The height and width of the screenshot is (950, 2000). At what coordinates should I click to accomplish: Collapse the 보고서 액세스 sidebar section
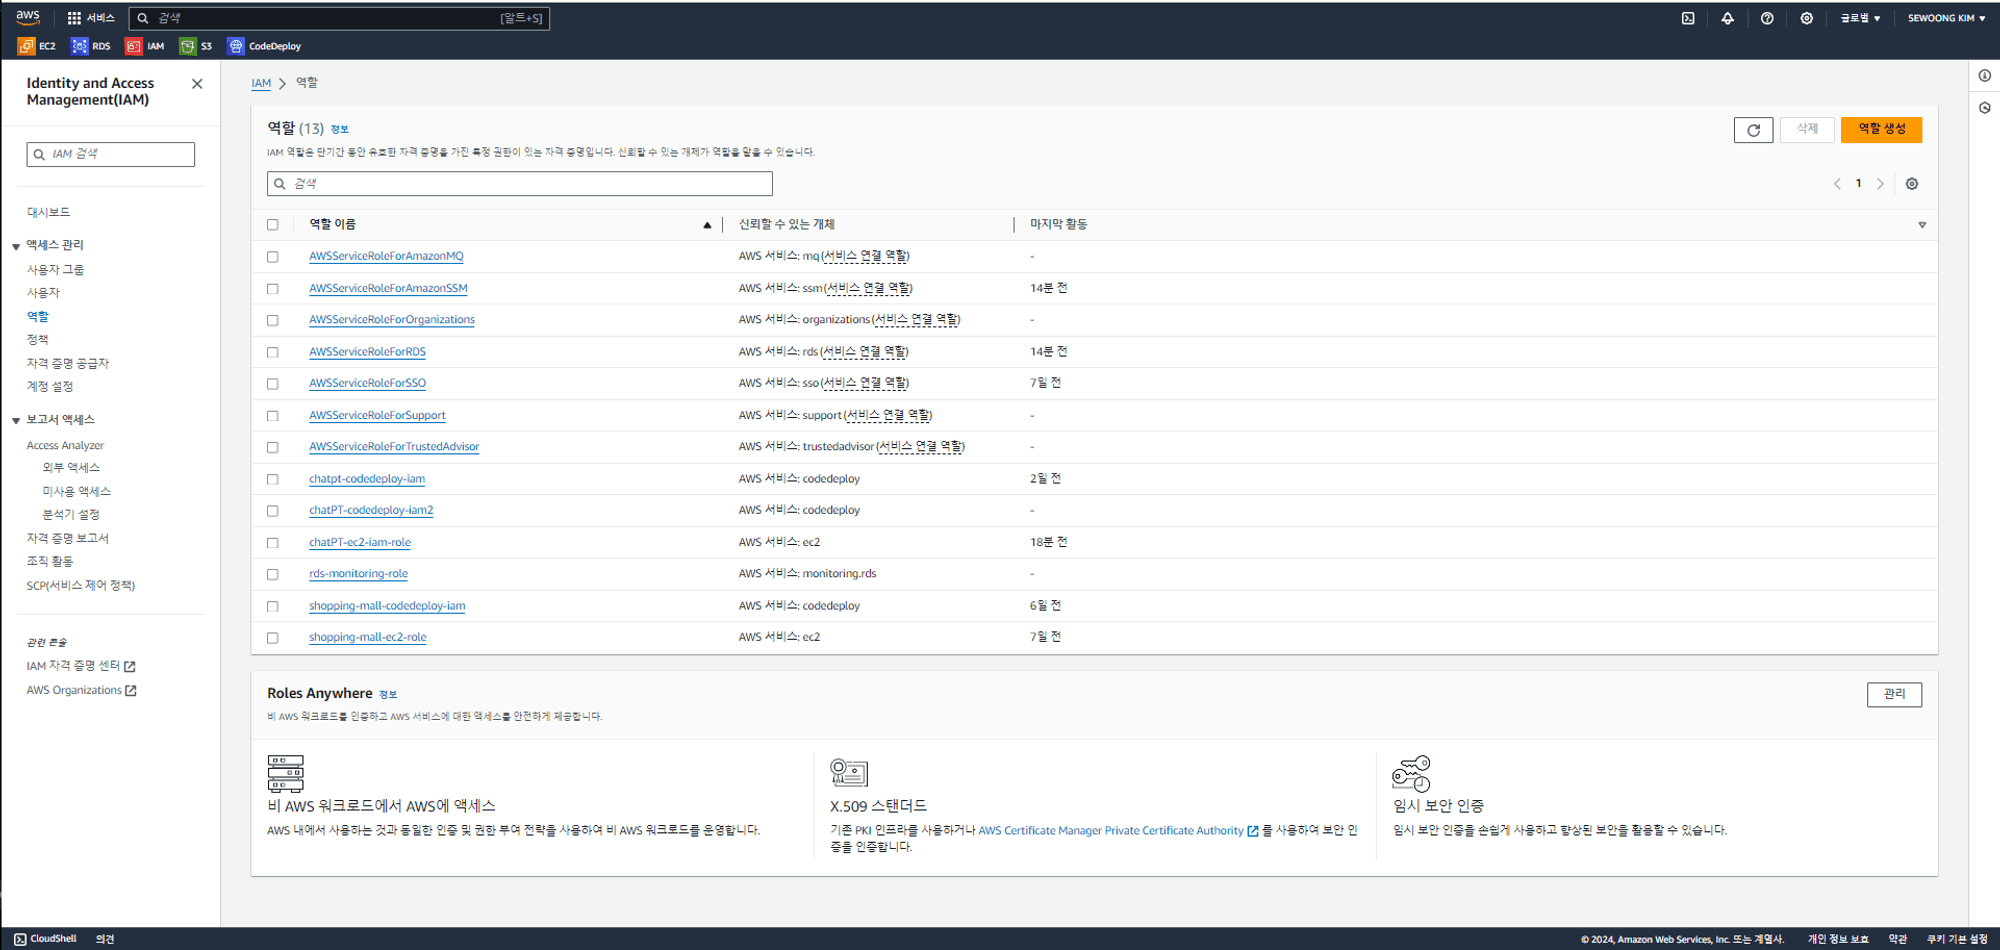pos(16,421)
